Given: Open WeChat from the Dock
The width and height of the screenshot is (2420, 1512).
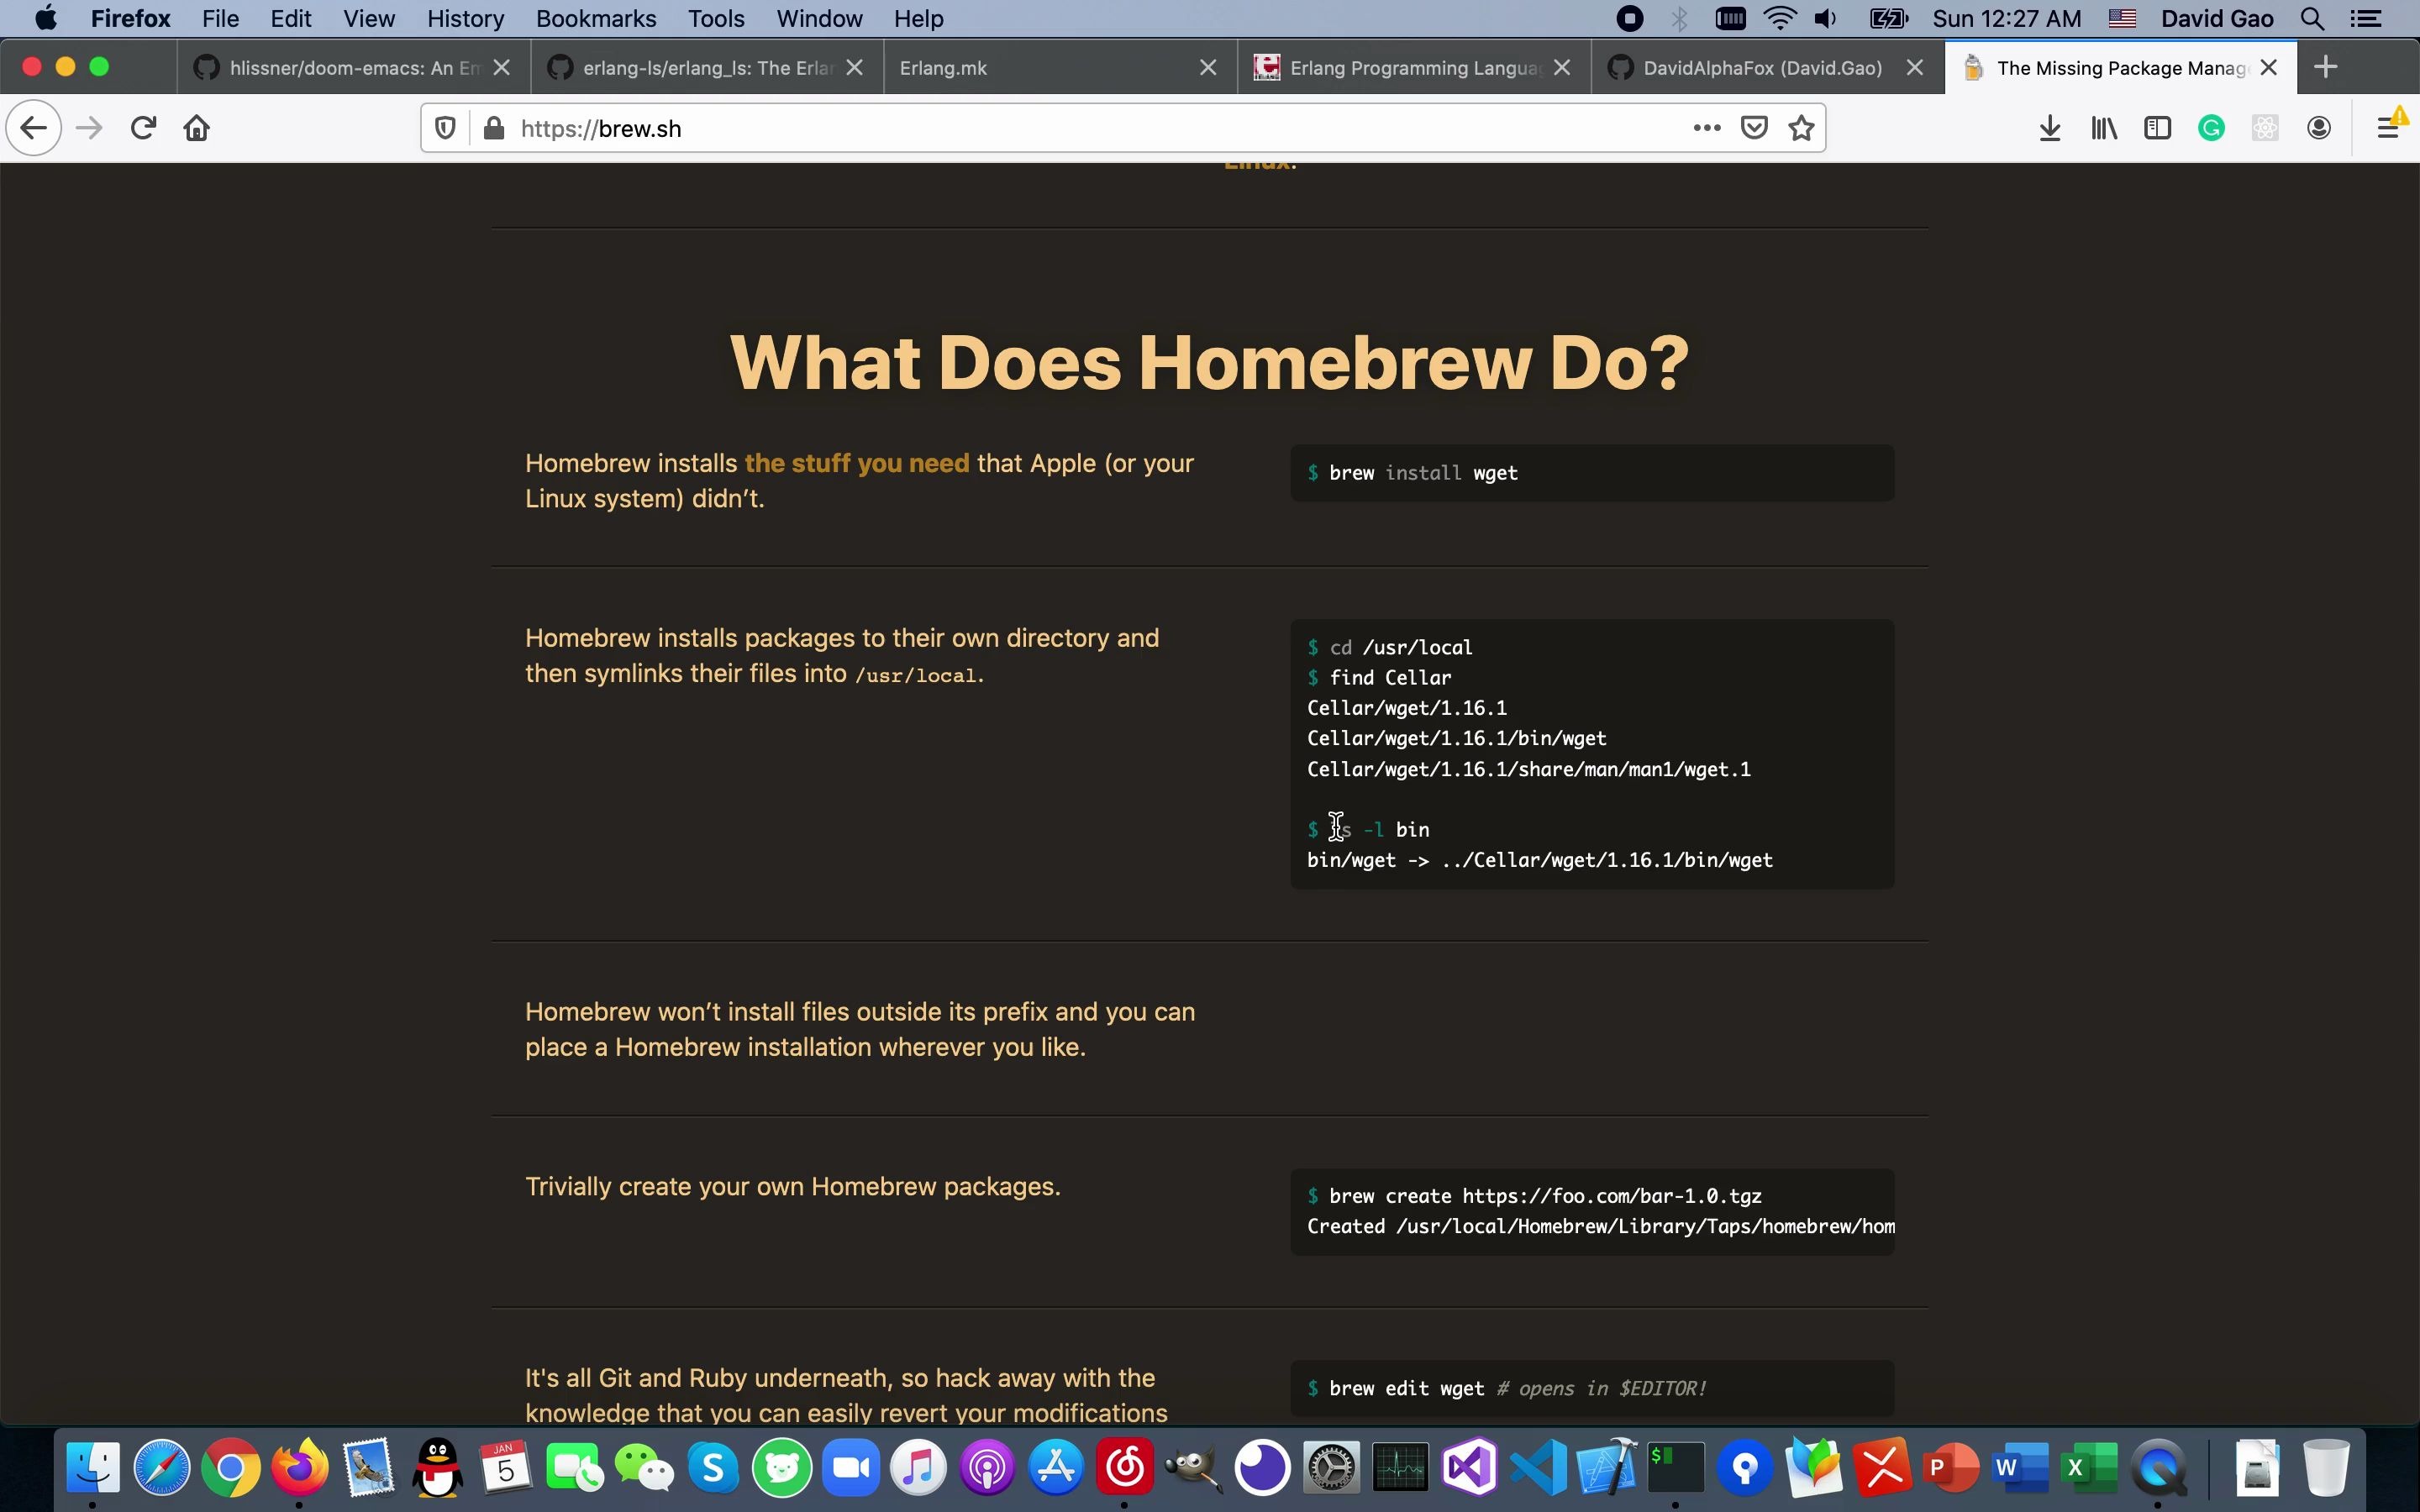Looking at the screenshot, I should point(644,1467).
